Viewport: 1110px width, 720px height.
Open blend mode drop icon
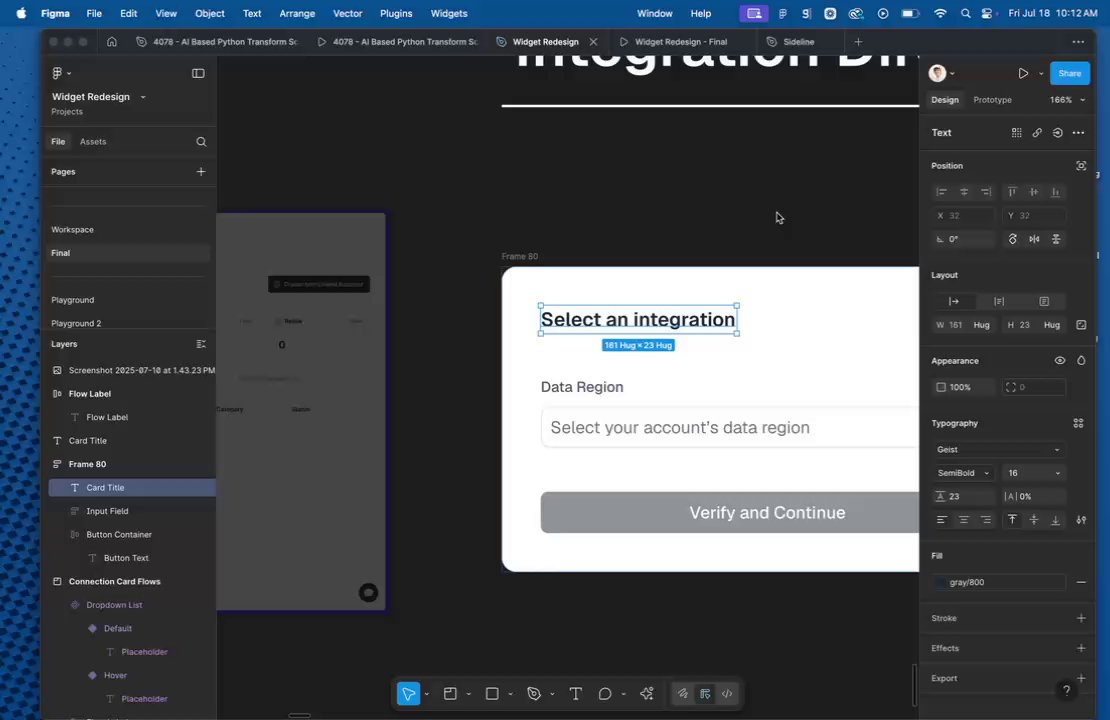click(1081, 360)
